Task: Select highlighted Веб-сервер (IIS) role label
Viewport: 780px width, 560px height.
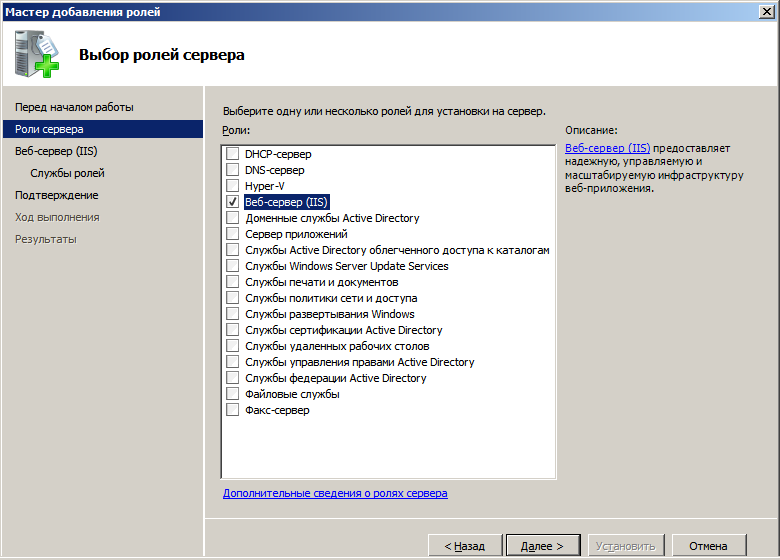Action: pos(286,201)
